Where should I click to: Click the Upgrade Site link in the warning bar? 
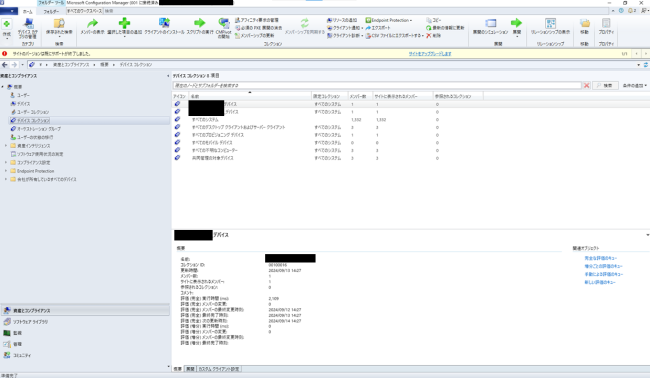[x=430, y=54]
